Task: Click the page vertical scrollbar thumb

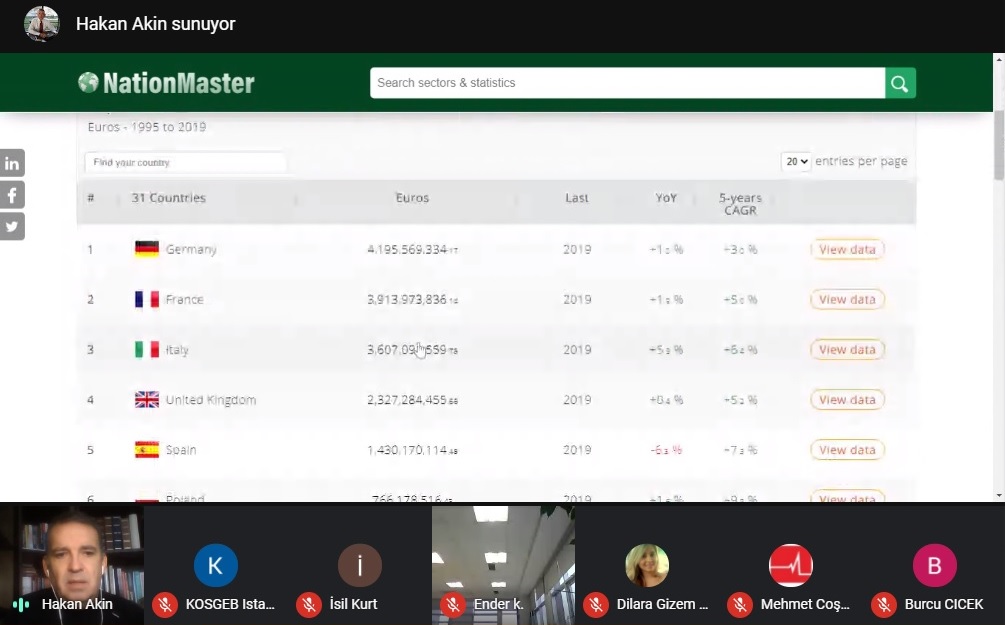Action: click(x=999, y=145)
